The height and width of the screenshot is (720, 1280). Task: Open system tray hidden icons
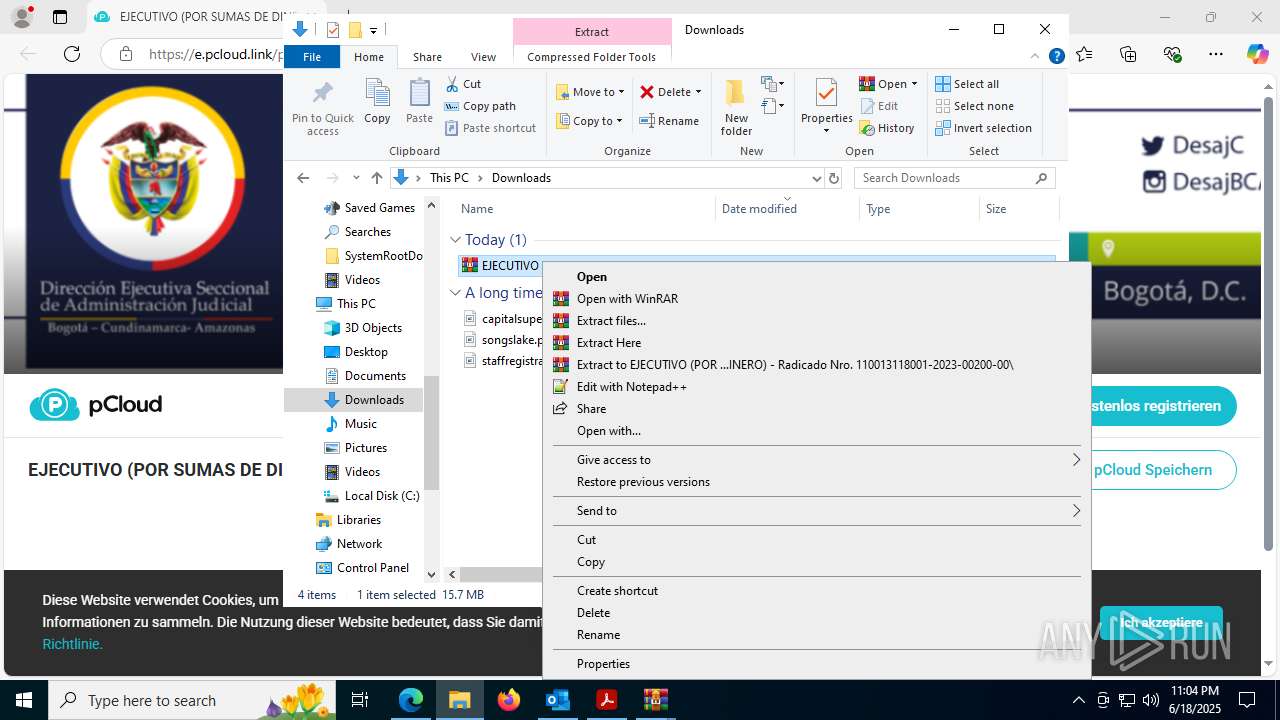click(x=1078, y=700)
